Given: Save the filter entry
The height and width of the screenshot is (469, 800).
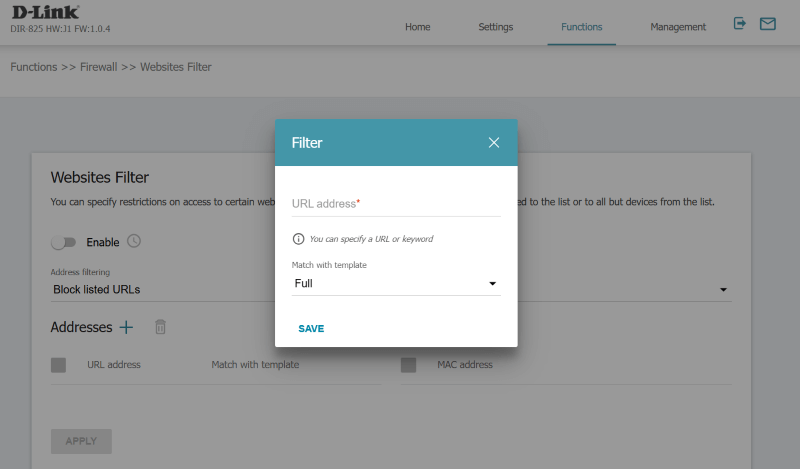Looking at the screenshot, I should point(311,329).
